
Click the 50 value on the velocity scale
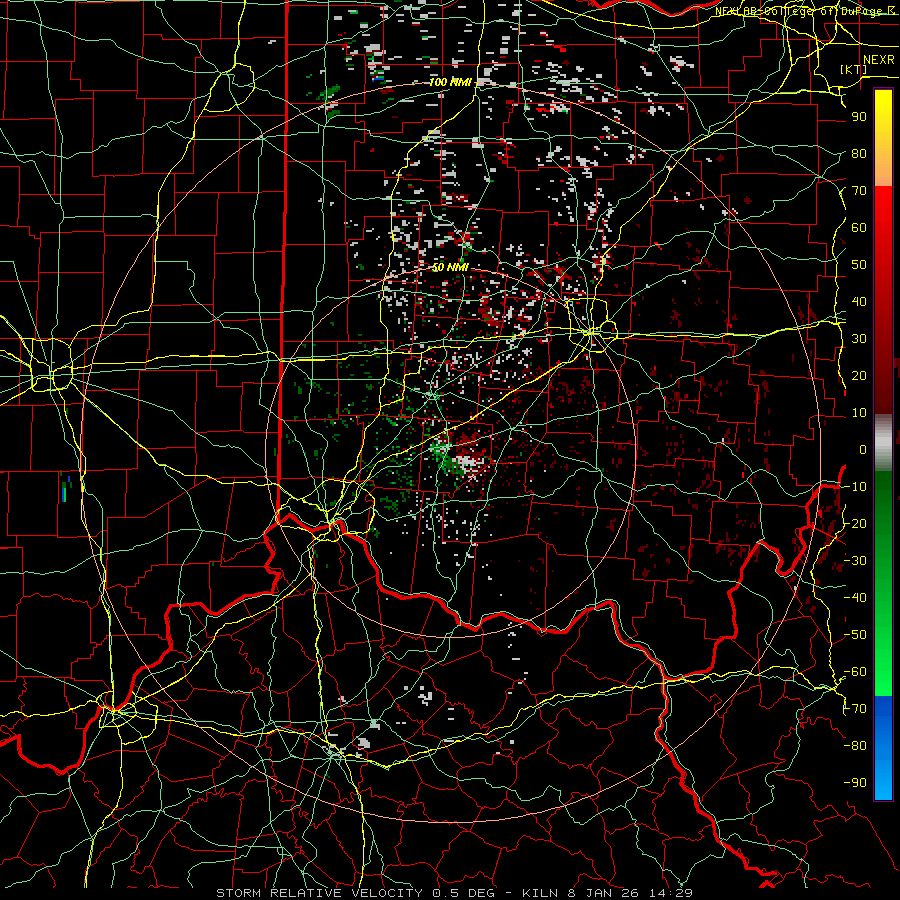(x=859, y=265)
